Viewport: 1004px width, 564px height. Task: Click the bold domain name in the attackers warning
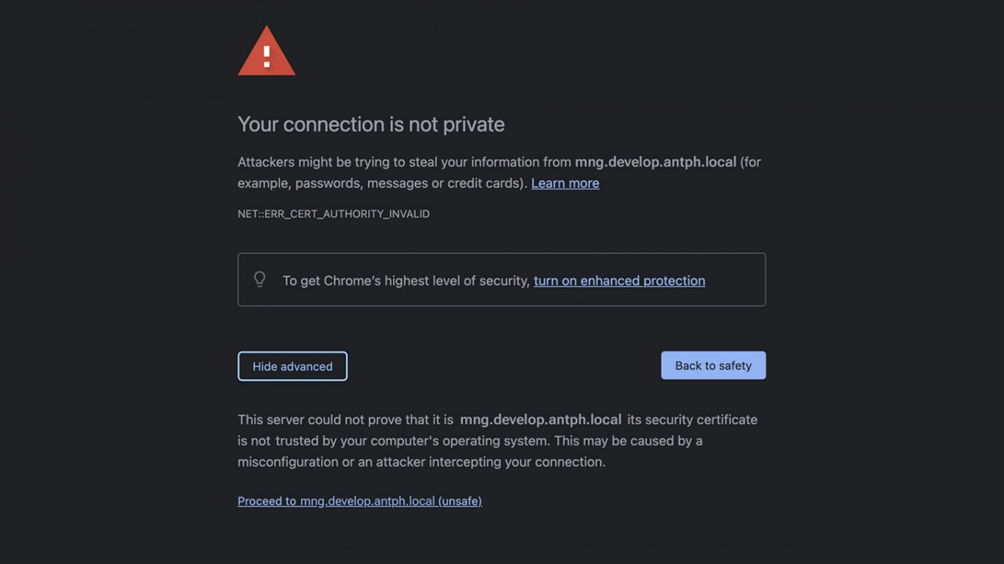click(655, 162)
